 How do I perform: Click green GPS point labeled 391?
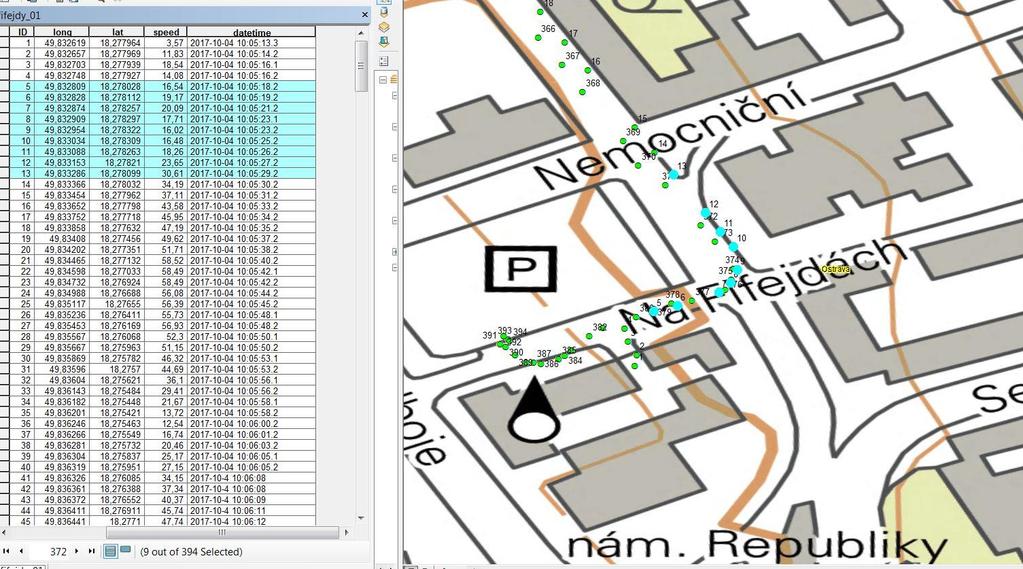pos(500,344)
